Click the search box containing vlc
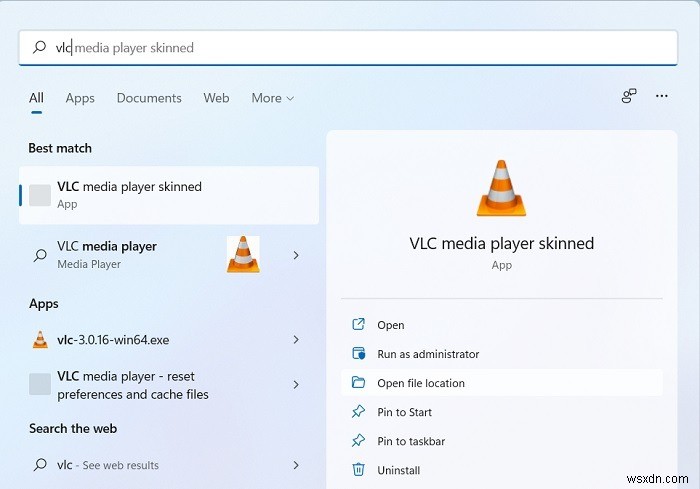 pos(348,47)
